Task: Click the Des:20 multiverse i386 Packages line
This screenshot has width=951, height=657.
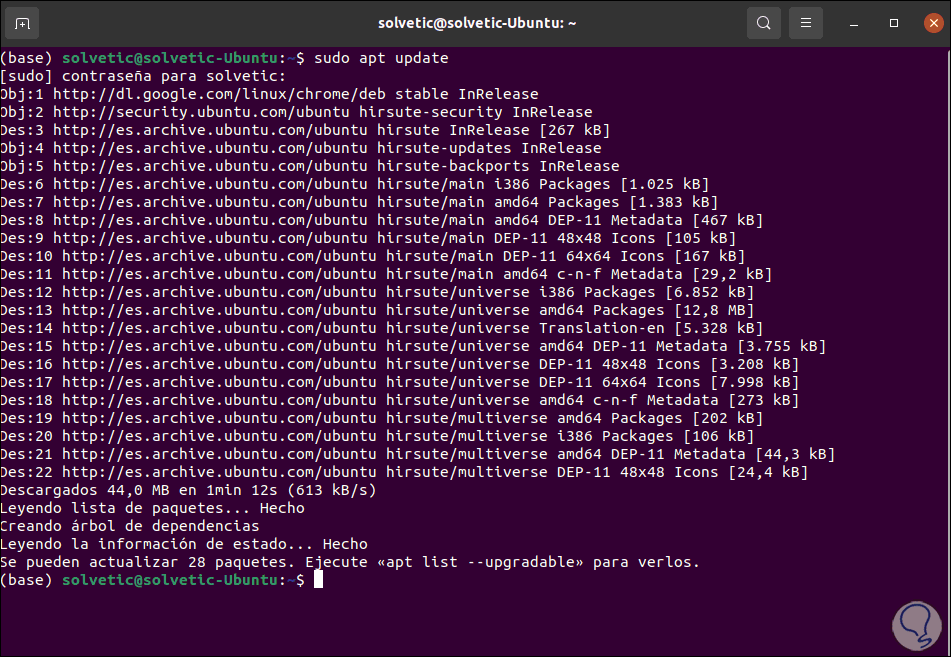Action: pos(377,436)
